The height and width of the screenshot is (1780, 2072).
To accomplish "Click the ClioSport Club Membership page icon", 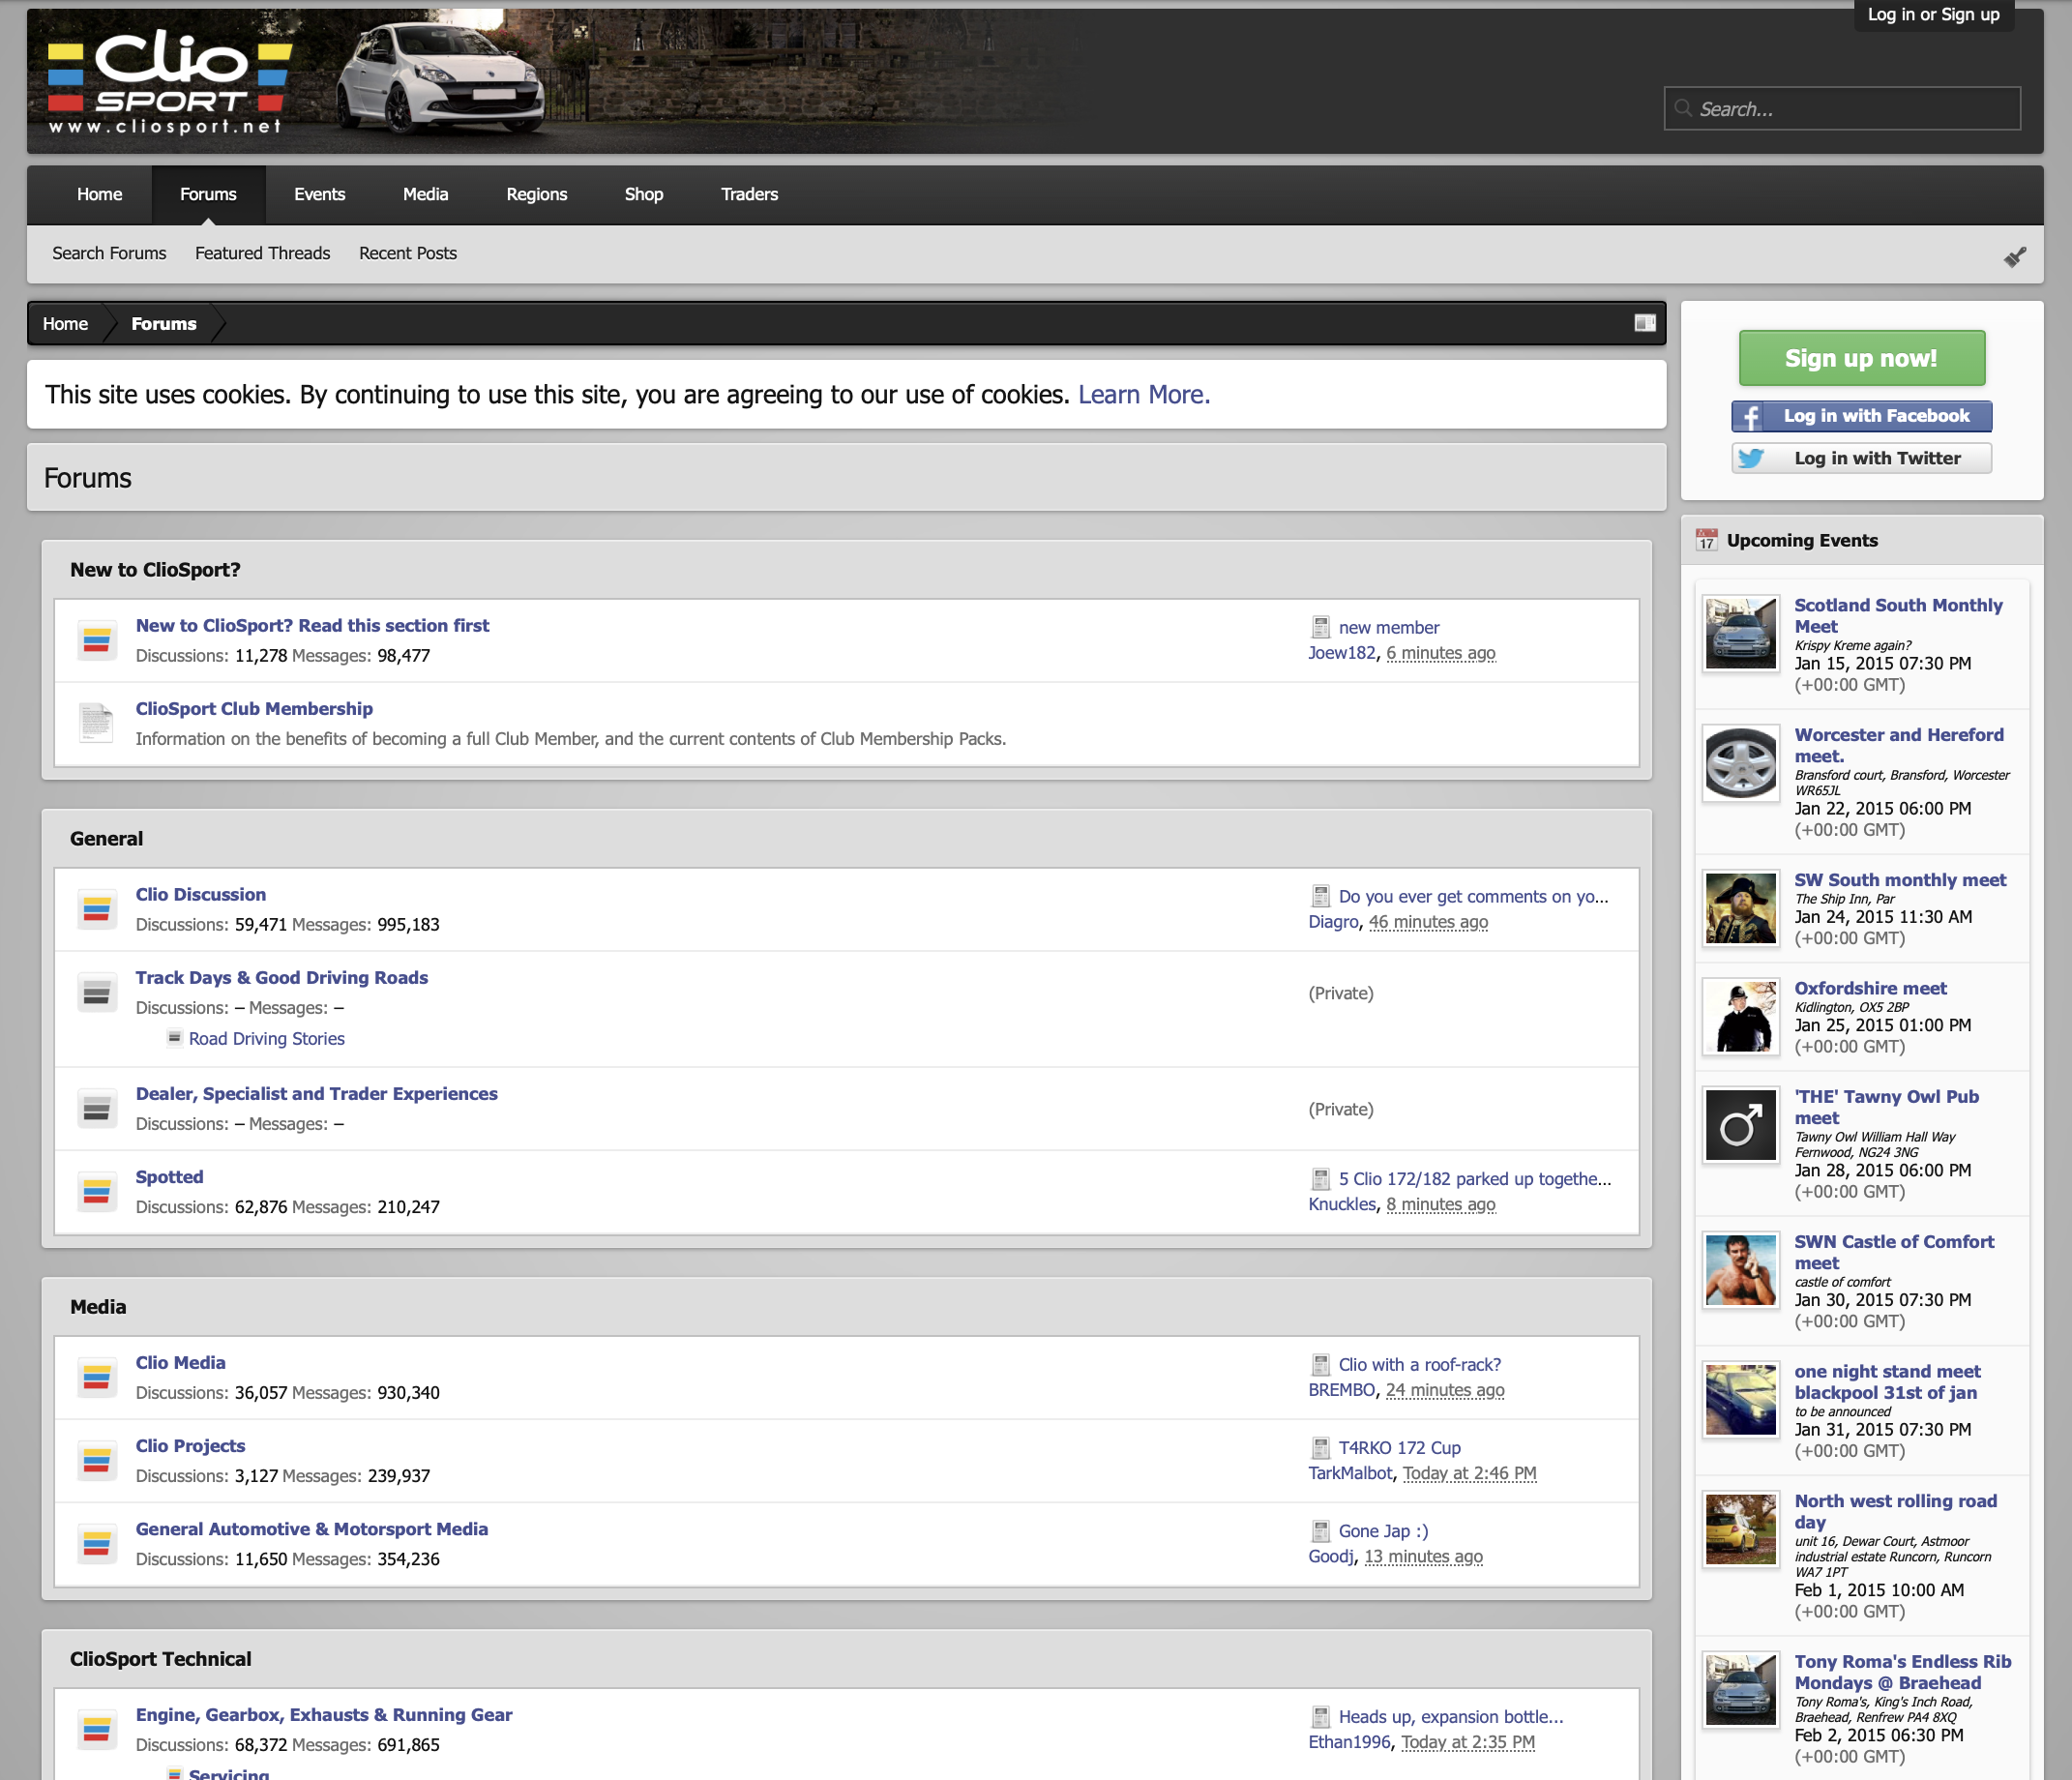I will point(97,723).
